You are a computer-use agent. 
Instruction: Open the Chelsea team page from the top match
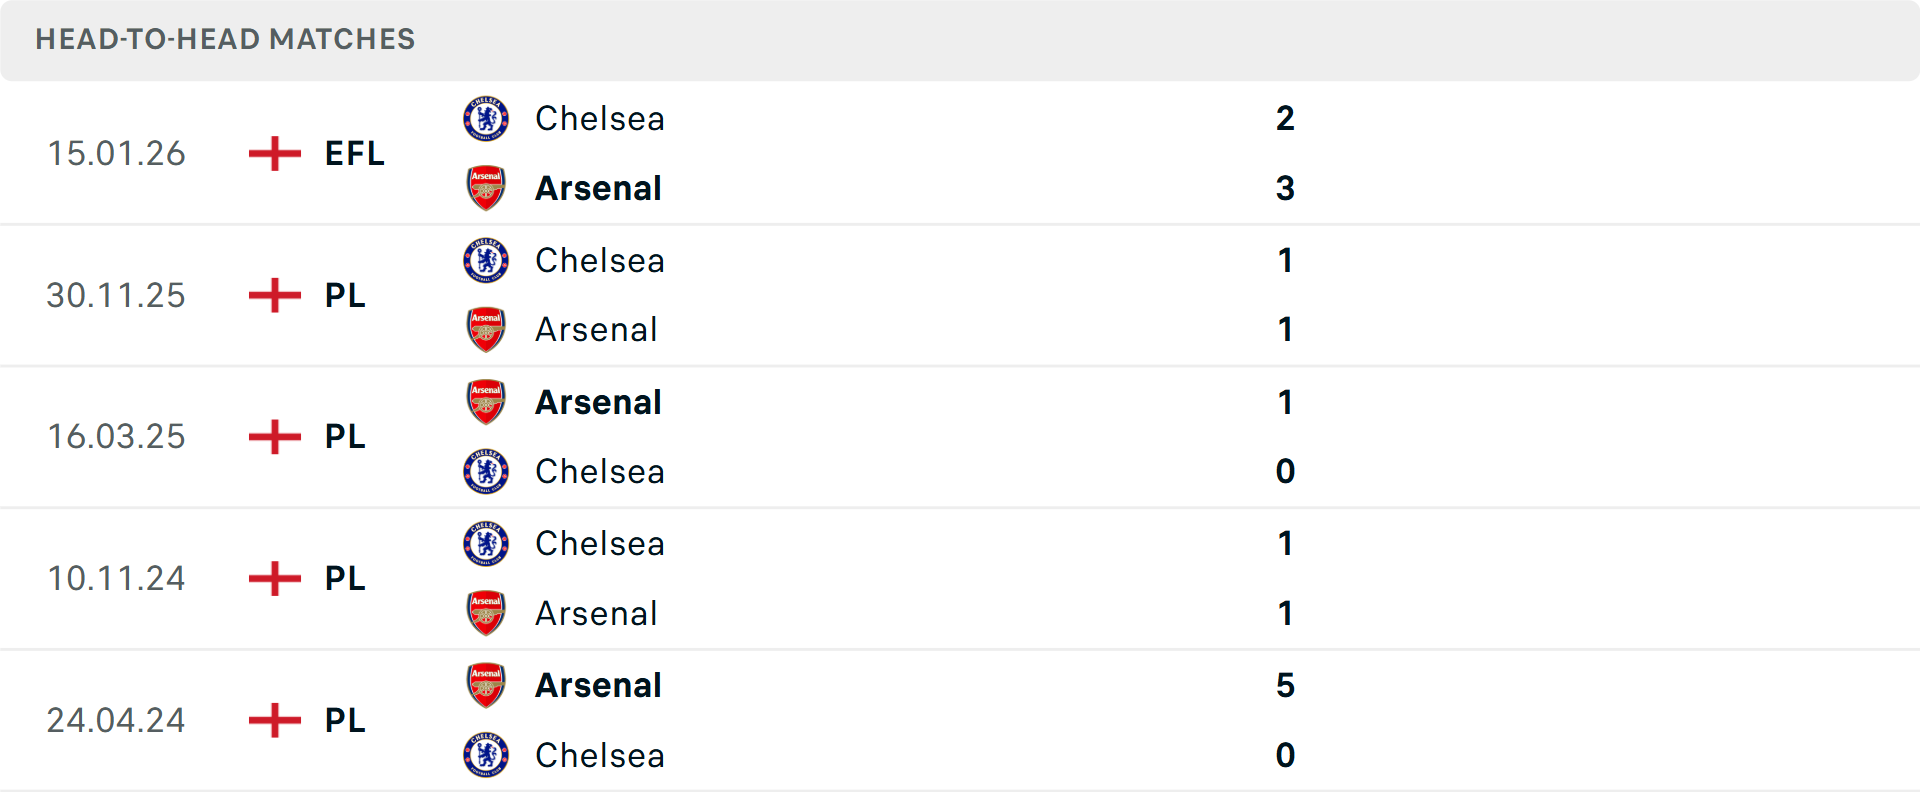(x=599, y=118)
